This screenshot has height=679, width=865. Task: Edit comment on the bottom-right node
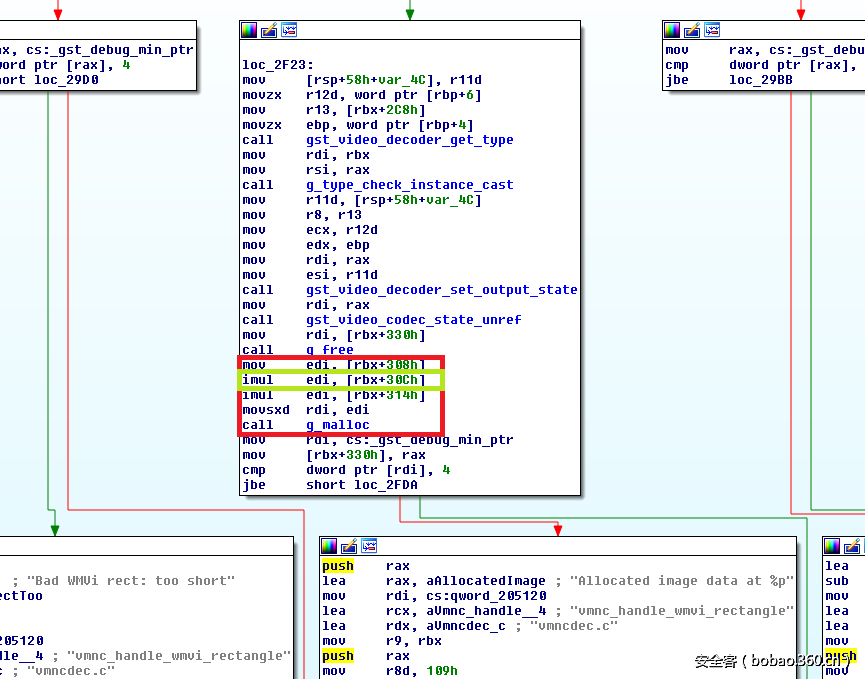tap(851, 546)
